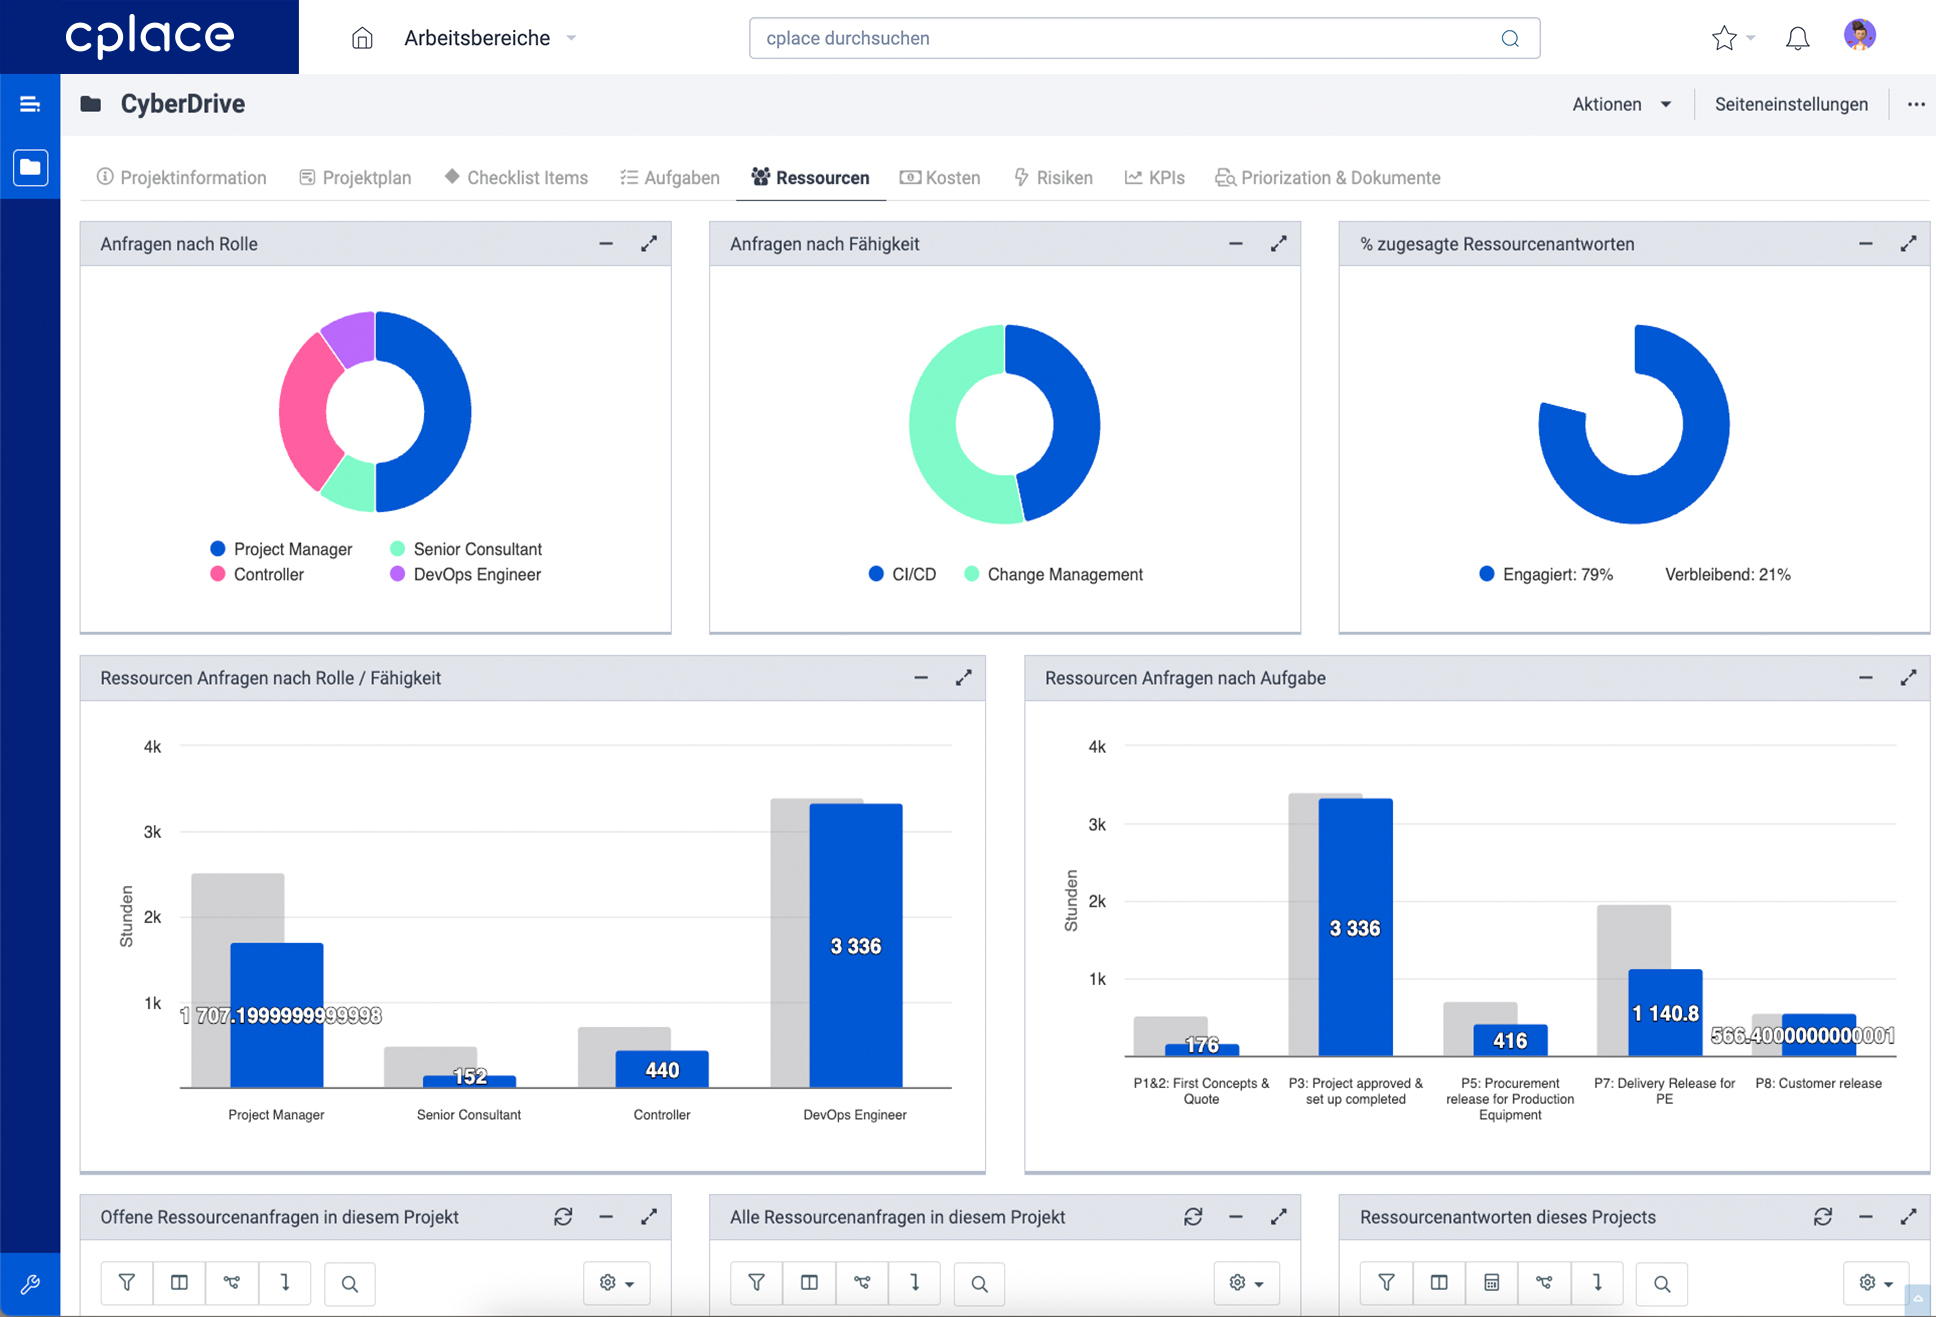This screenshot has width=1936, height=1317.
Task: Click the search magnifier icon in search bar
Action: click(1510, 38)
